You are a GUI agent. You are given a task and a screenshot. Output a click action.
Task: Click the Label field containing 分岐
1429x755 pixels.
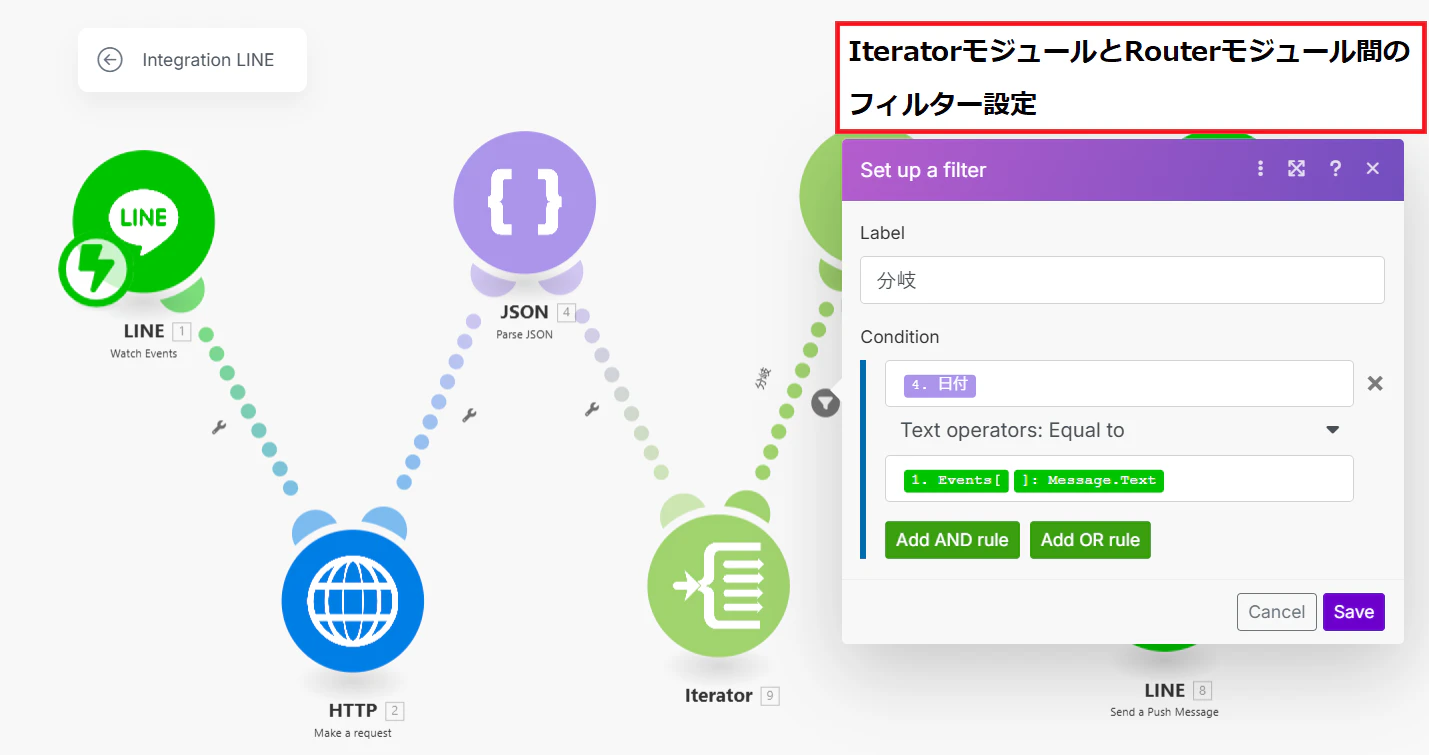[x=1122, y=280]
